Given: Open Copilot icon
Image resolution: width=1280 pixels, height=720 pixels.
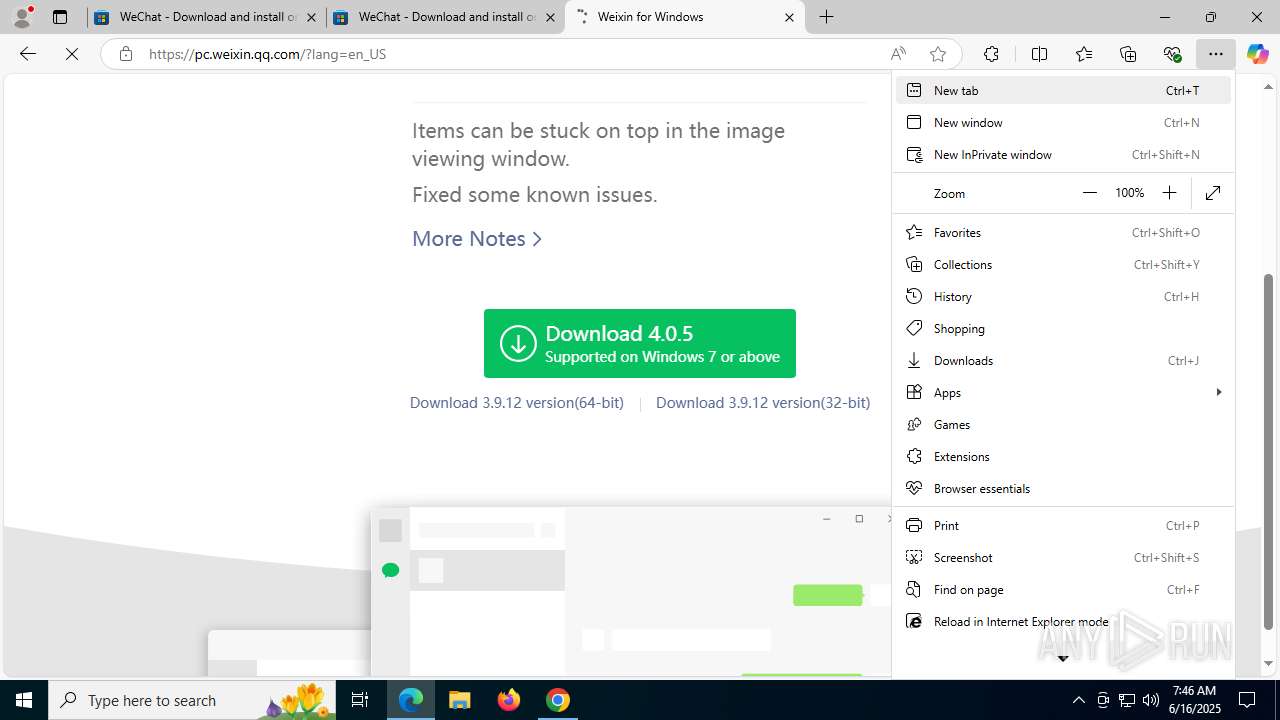Looking at the screenshot, I should tap(1257, 54).
